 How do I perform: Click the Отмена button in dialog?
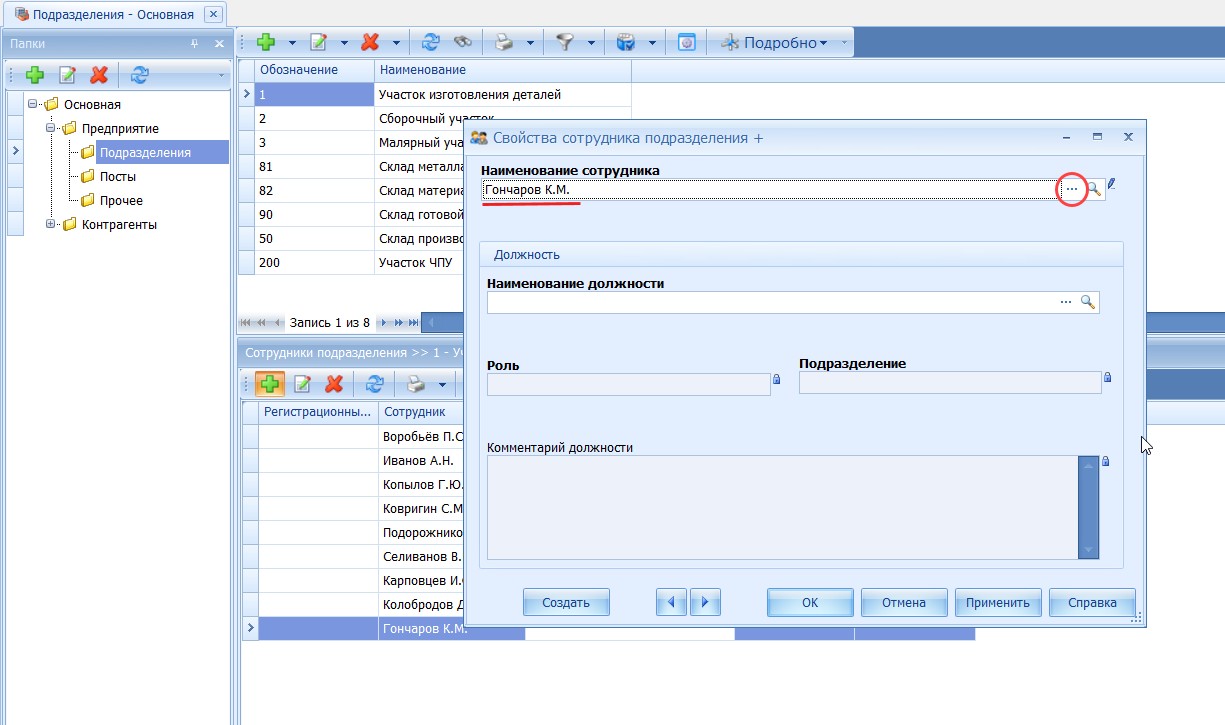(903, 603)
